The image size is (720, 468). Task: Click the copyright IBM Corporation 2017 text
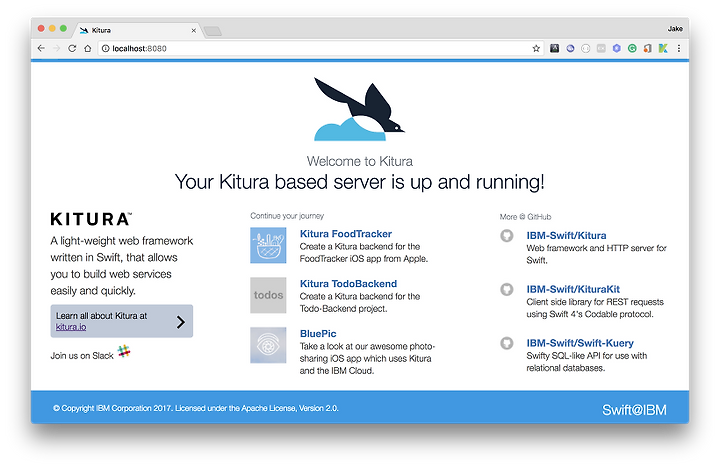coord(196,408)
